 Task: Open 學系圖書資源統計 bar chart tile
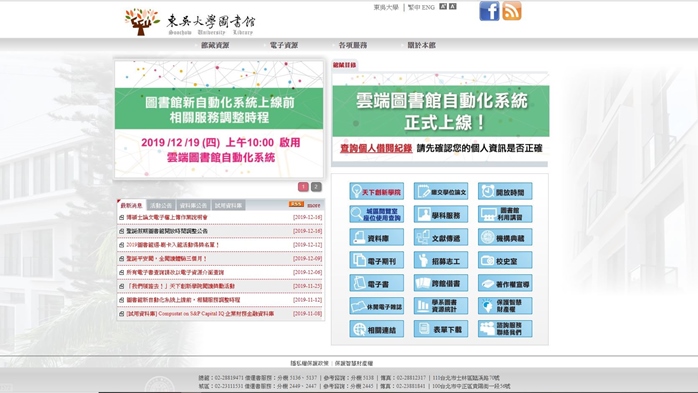click(441, 306)
